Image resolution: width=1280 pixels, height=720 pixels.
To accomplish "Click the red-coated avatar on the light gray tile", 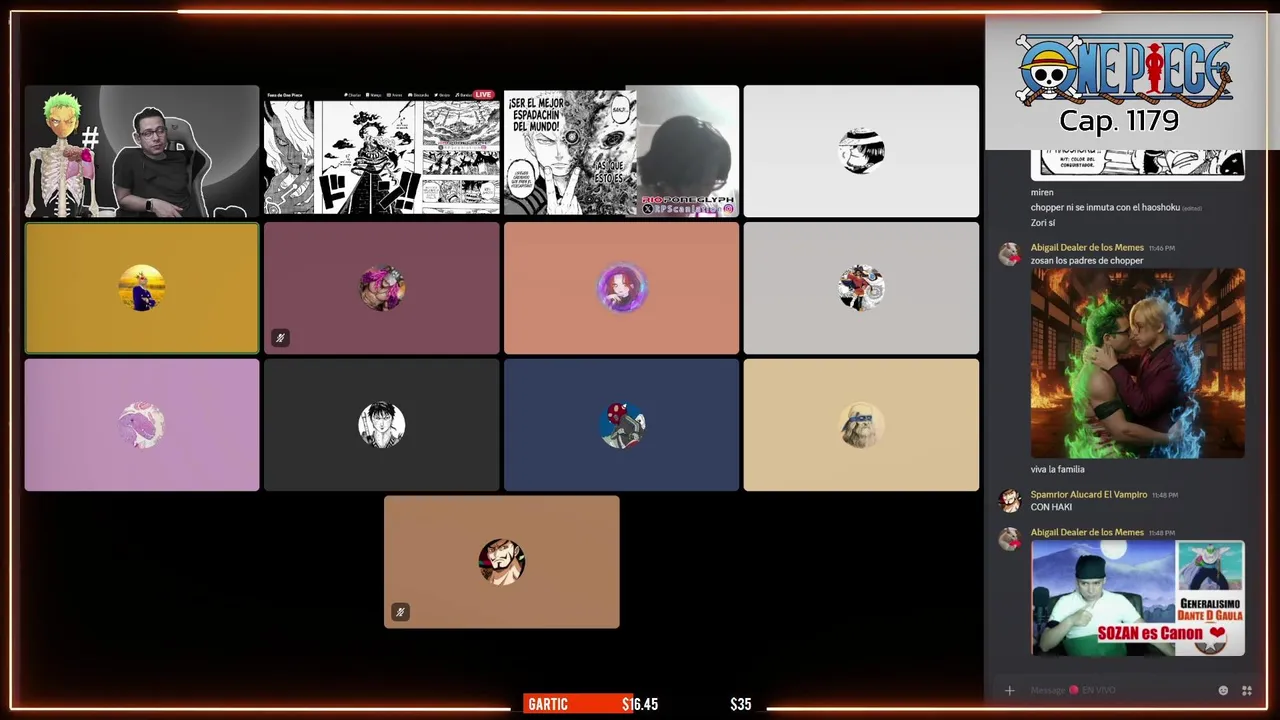I will [861, 288].
